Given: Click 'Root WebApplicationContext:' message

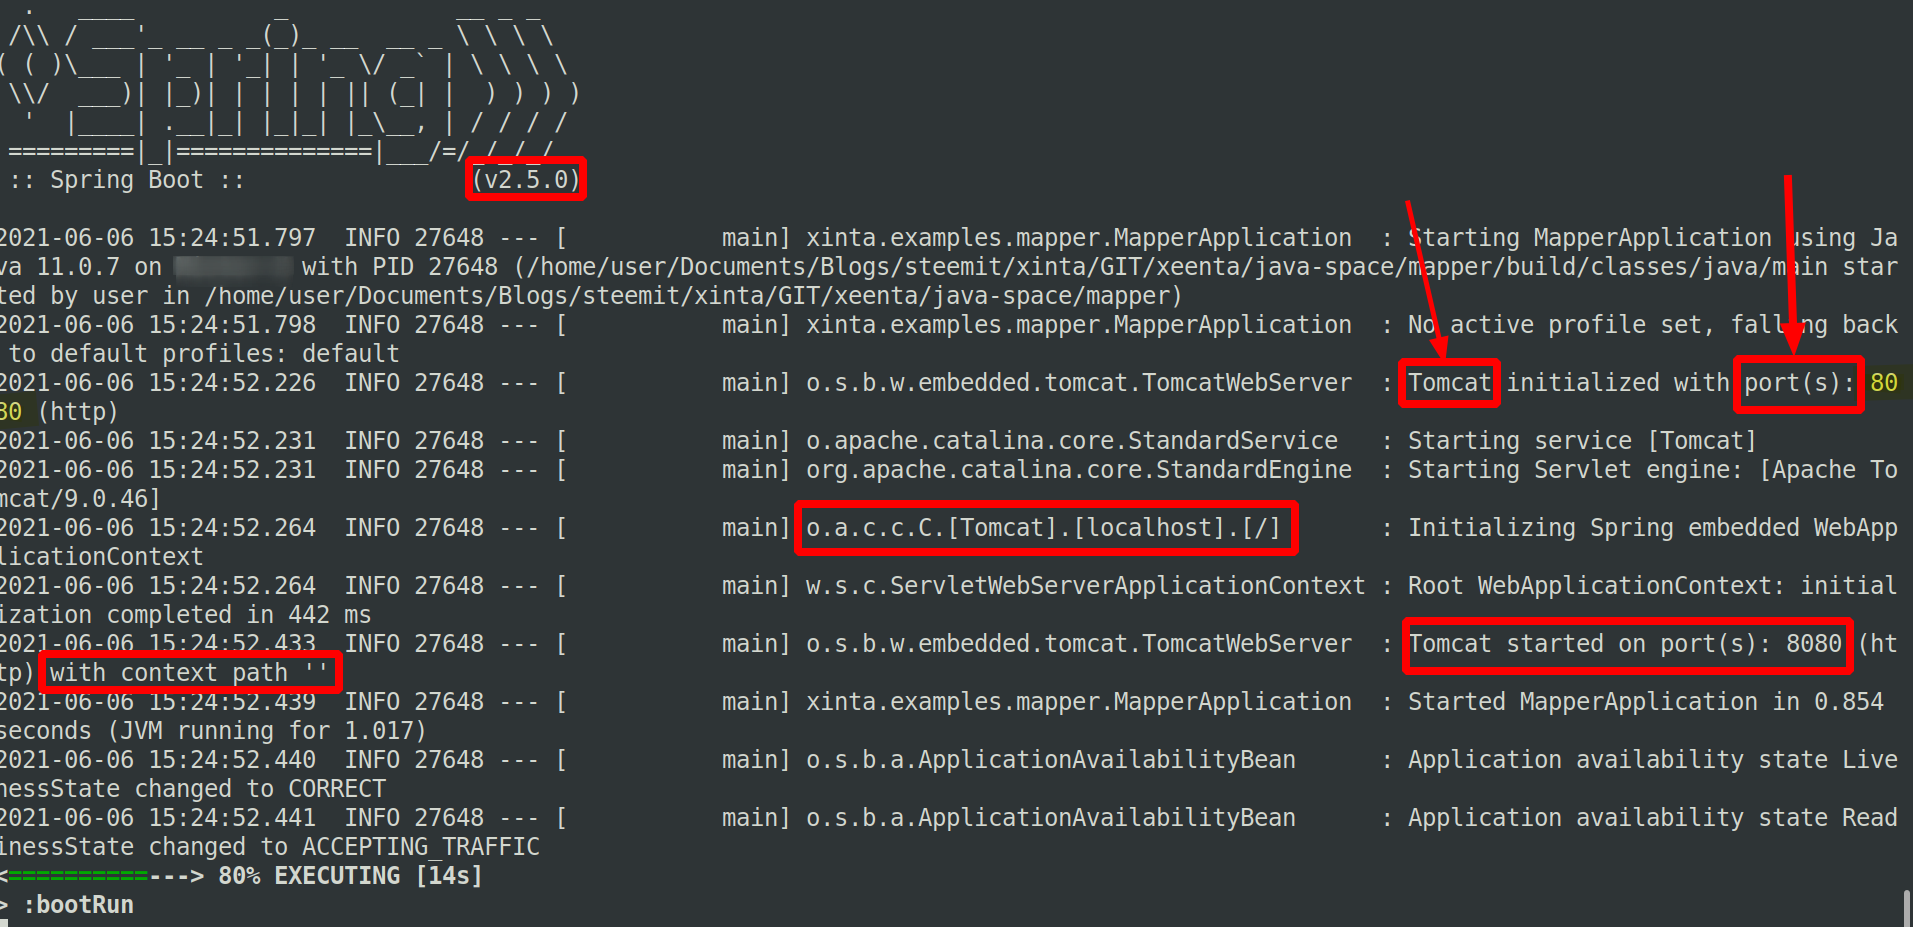Looking at the screenshot, I should click(x=1597, y=586).
